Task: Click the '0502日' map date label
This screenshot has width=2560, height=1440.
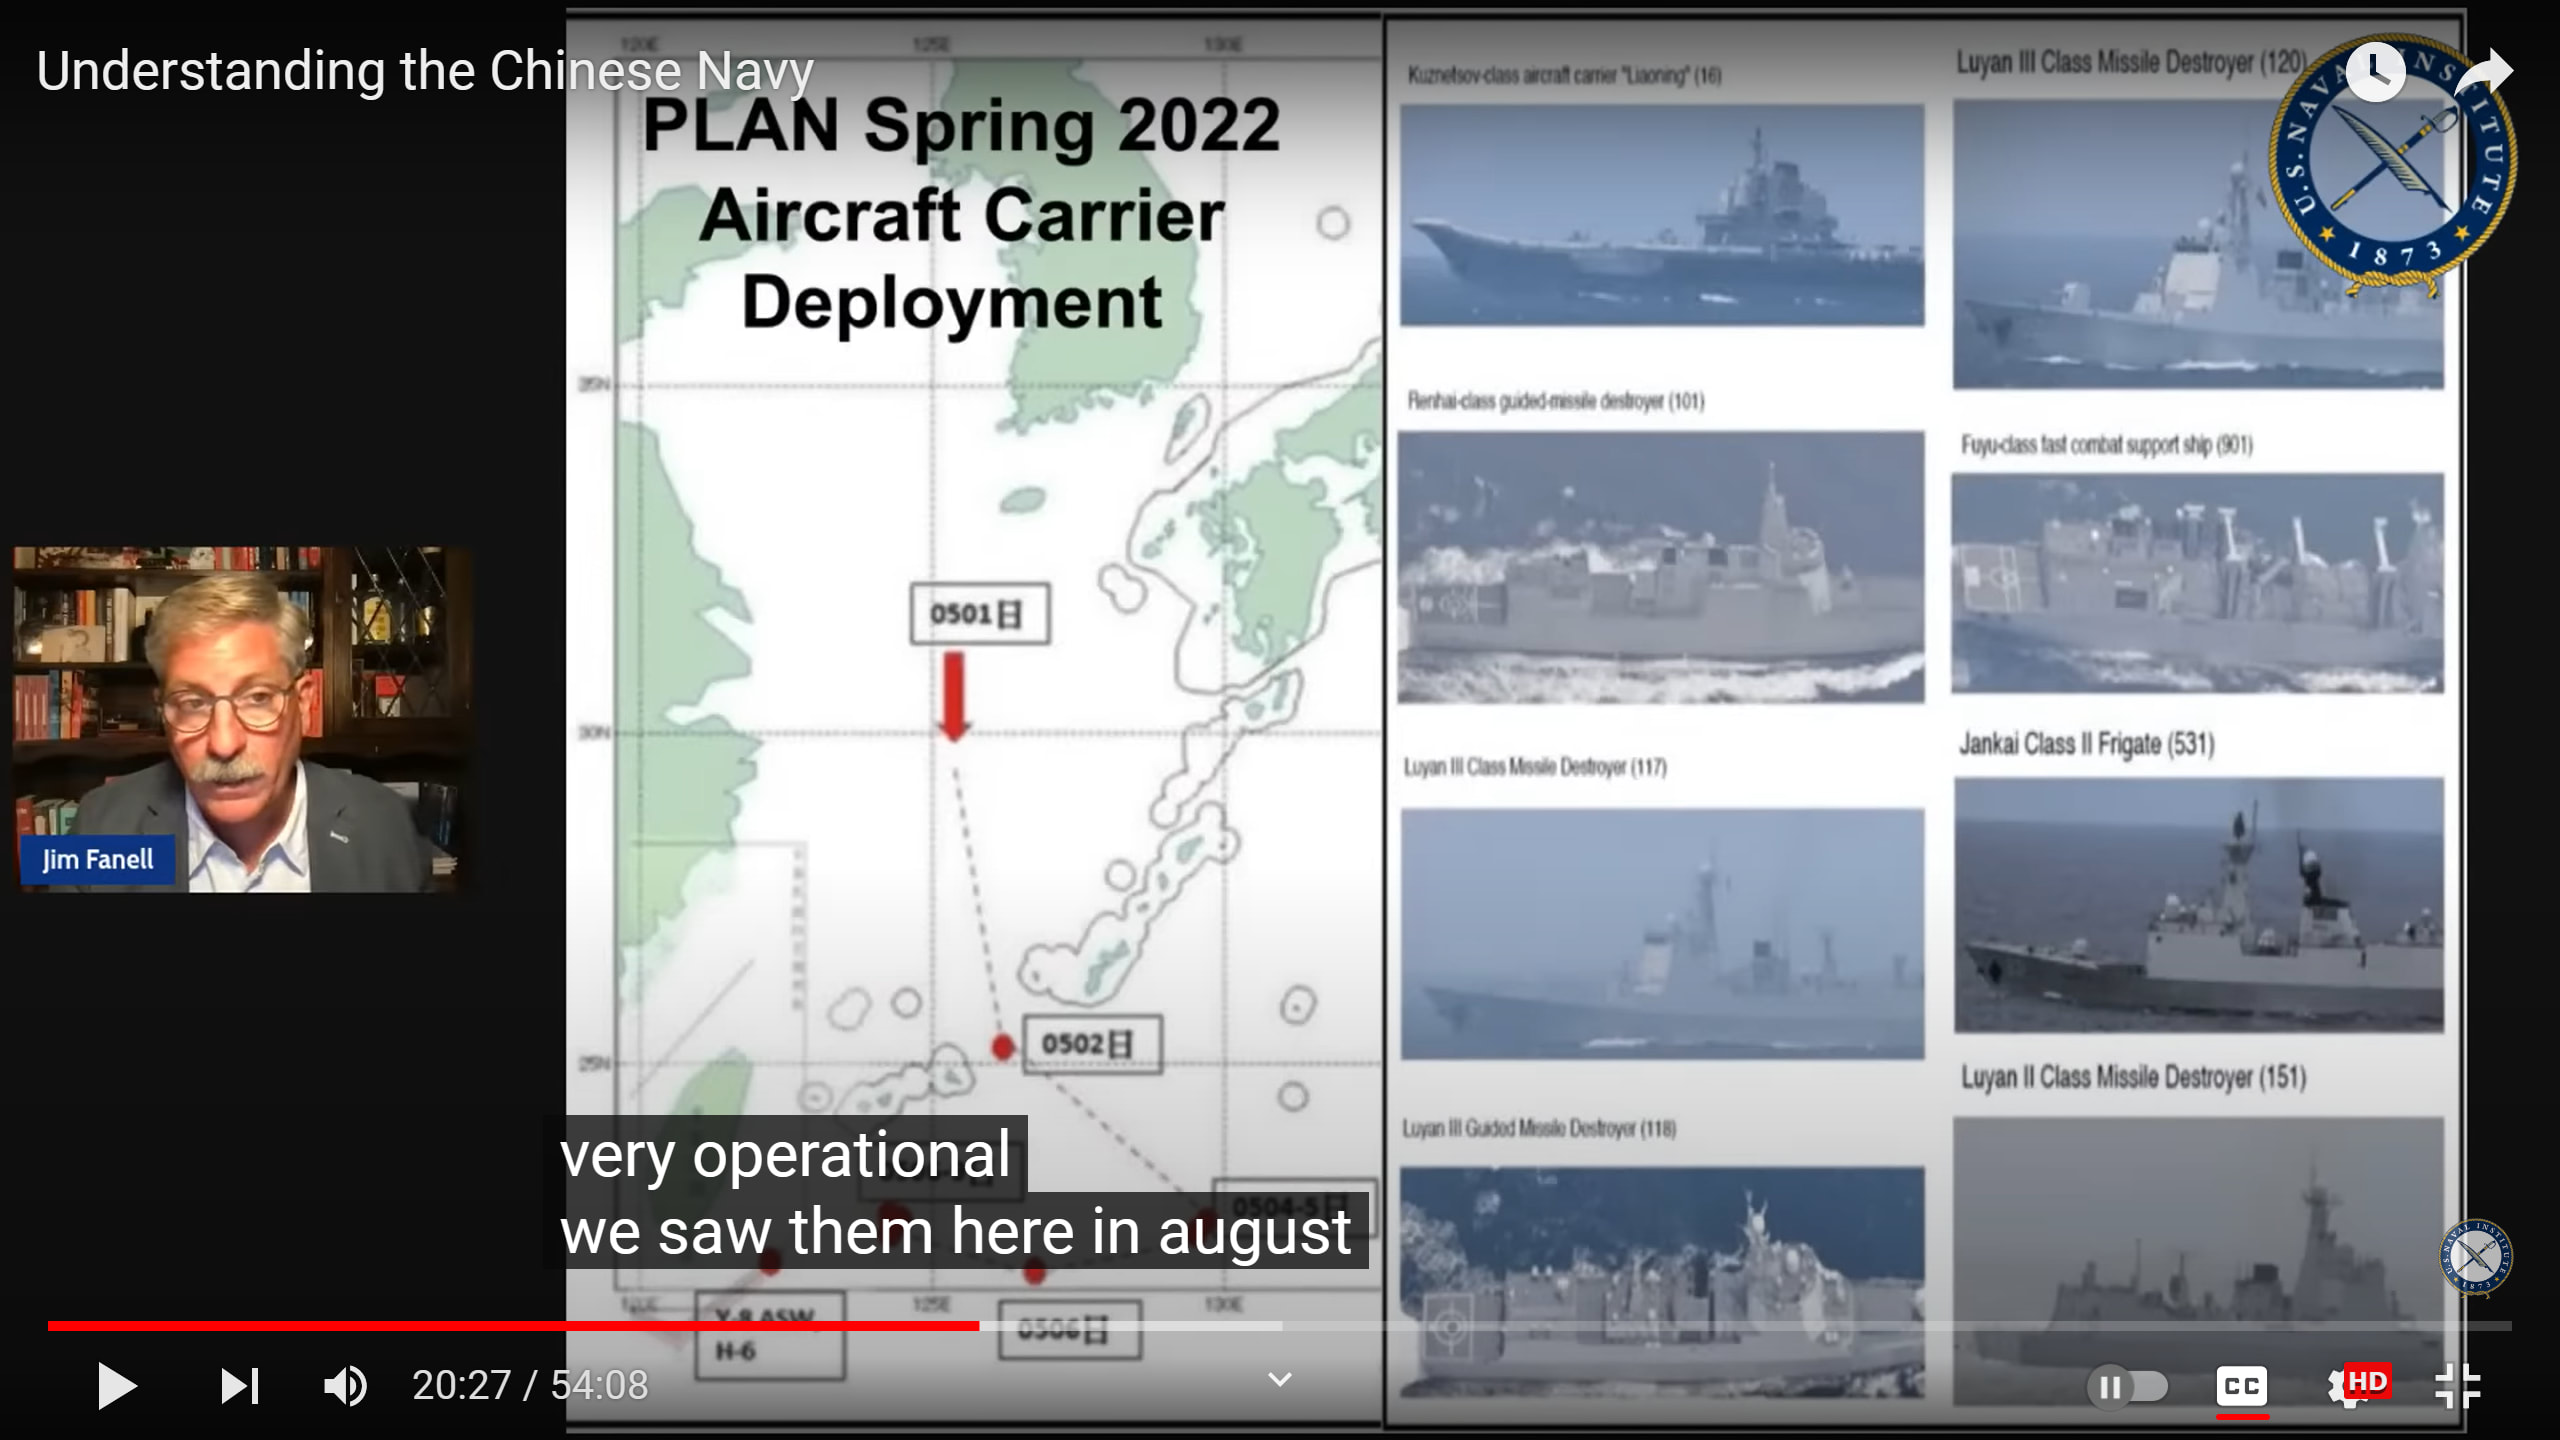Action: coord(1092,1045)
